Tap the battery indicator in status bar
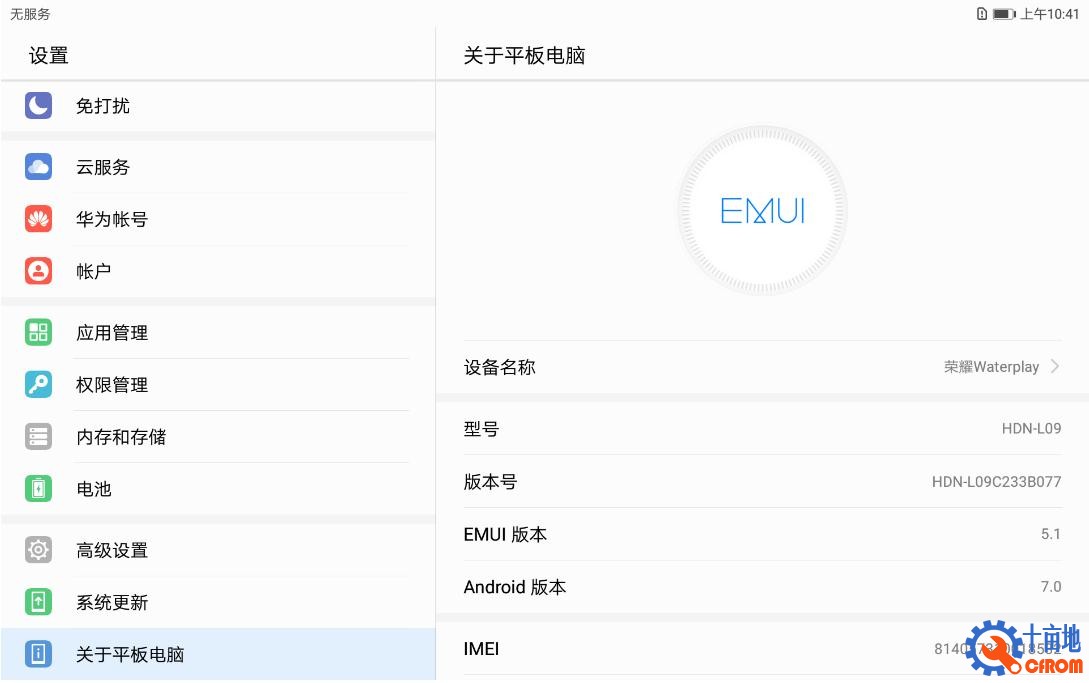 pyautogui.click(x=1004, y=14)
